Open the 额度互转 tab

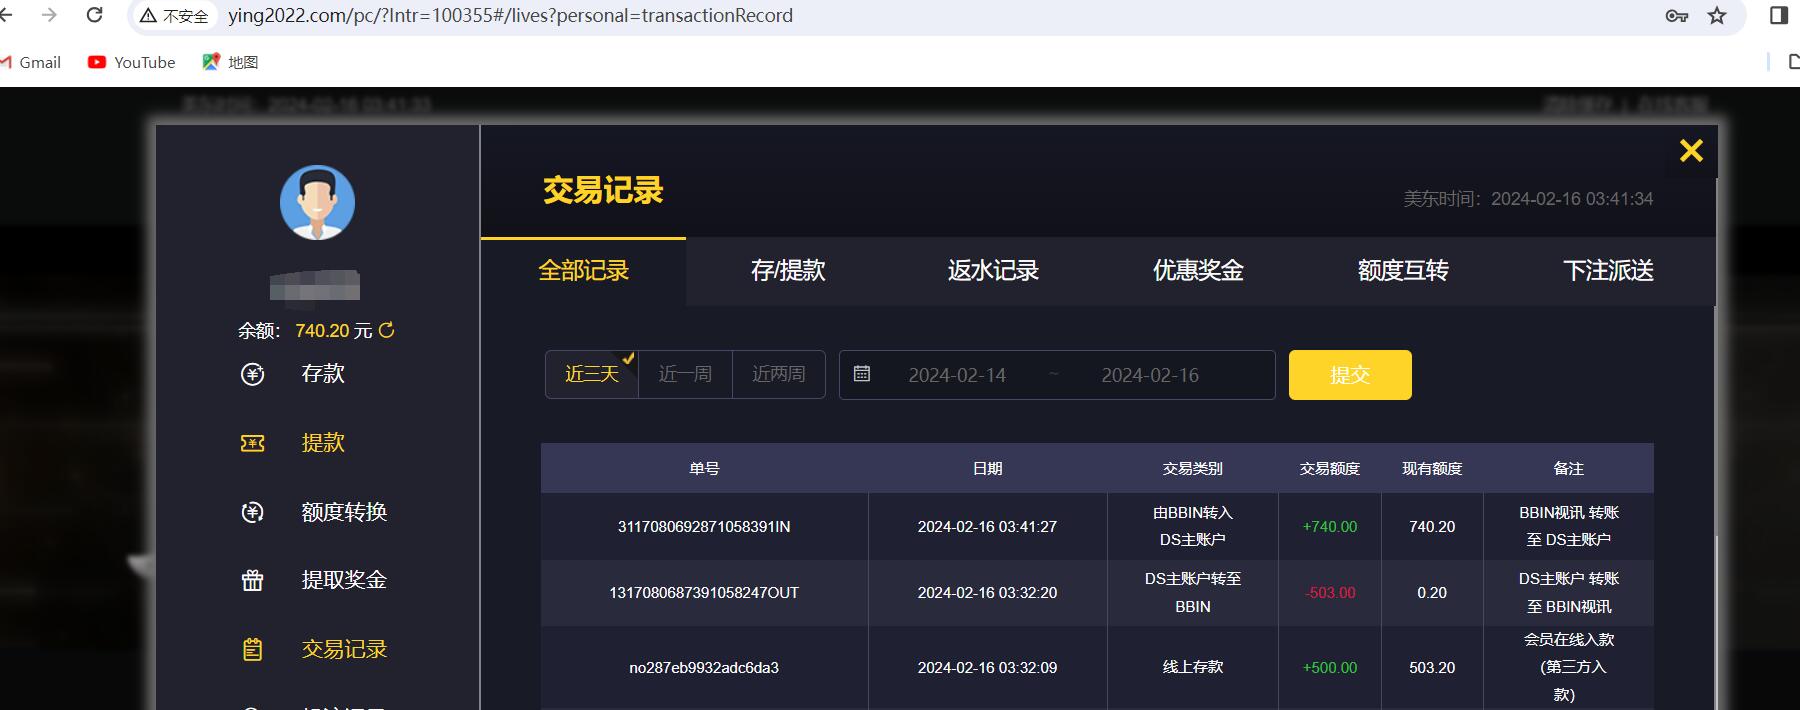coord(1403,271)
